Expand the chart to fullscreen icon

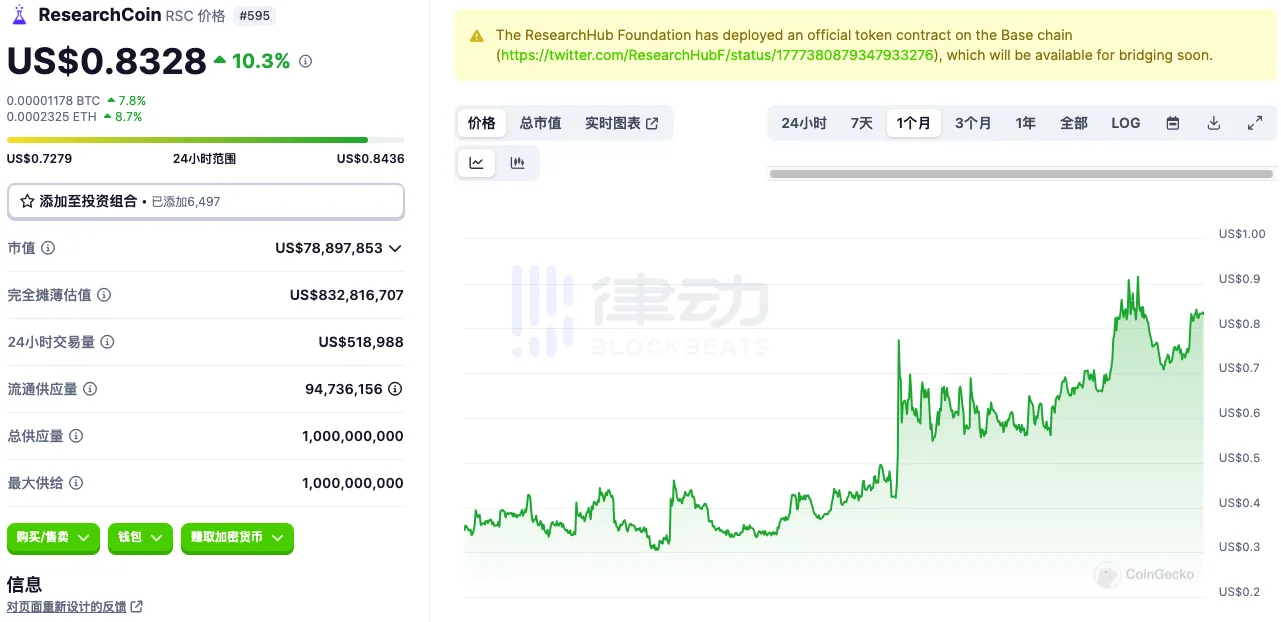coord(1254,122)
